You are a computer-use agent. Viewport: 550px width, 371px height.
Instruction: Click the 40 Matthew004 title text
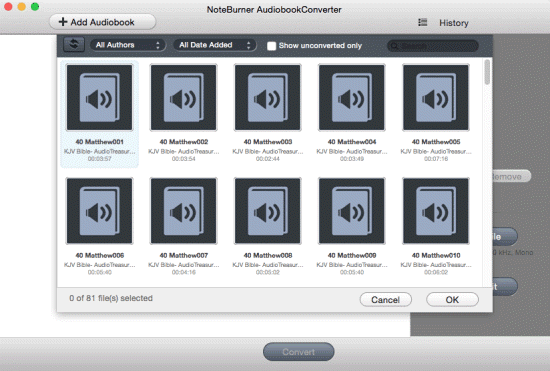[x=352, y=142]
